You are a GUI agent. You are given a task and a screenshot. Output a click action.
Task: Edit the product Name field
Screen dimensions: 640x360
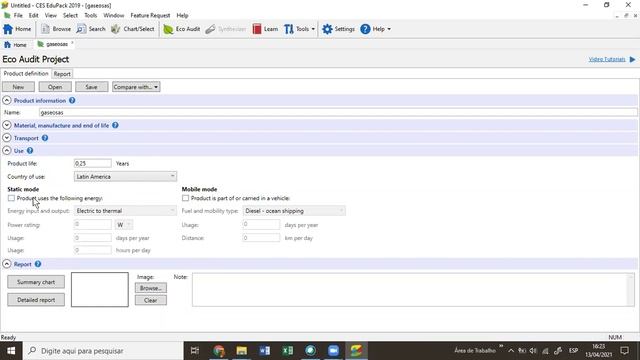pyautogui.click(x=338, y=112)
